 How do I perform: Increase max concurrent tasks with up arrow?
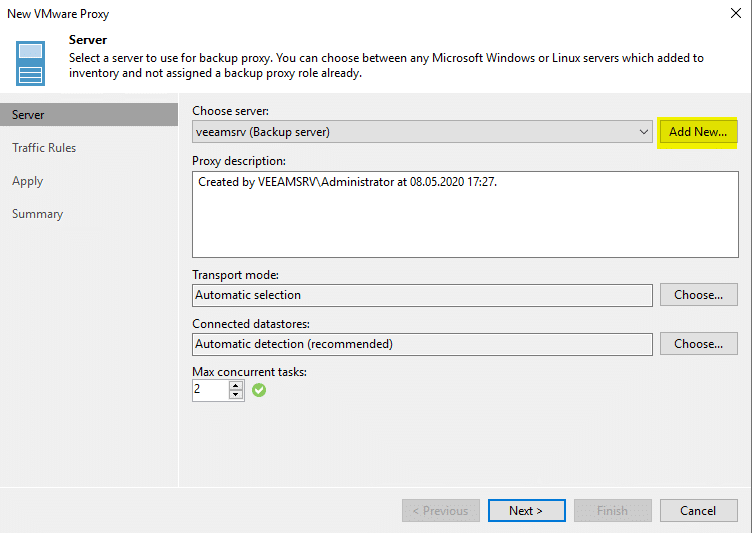(235, 386)
